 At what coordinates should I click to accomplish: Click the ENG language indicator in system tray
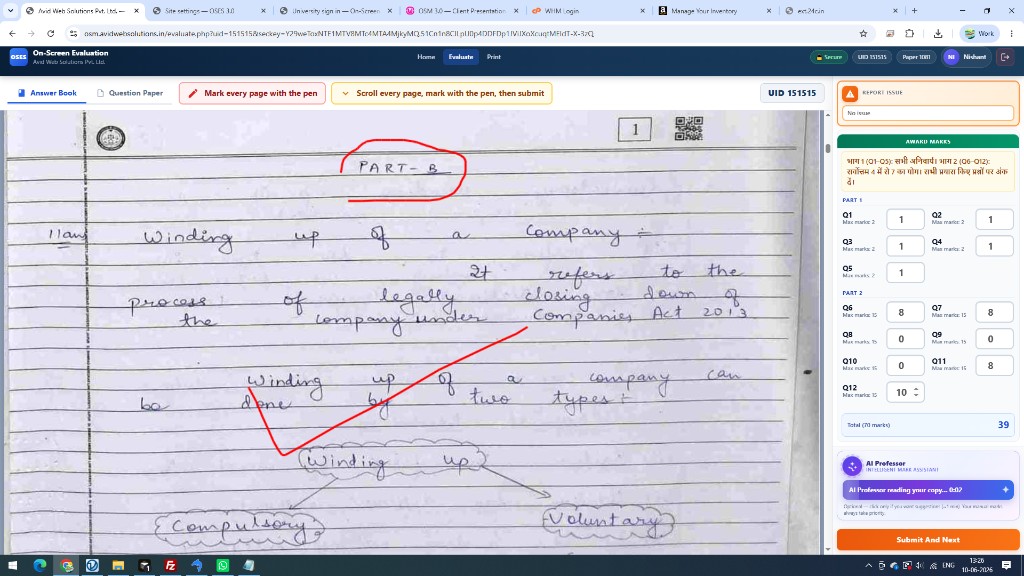pos(948,566)
